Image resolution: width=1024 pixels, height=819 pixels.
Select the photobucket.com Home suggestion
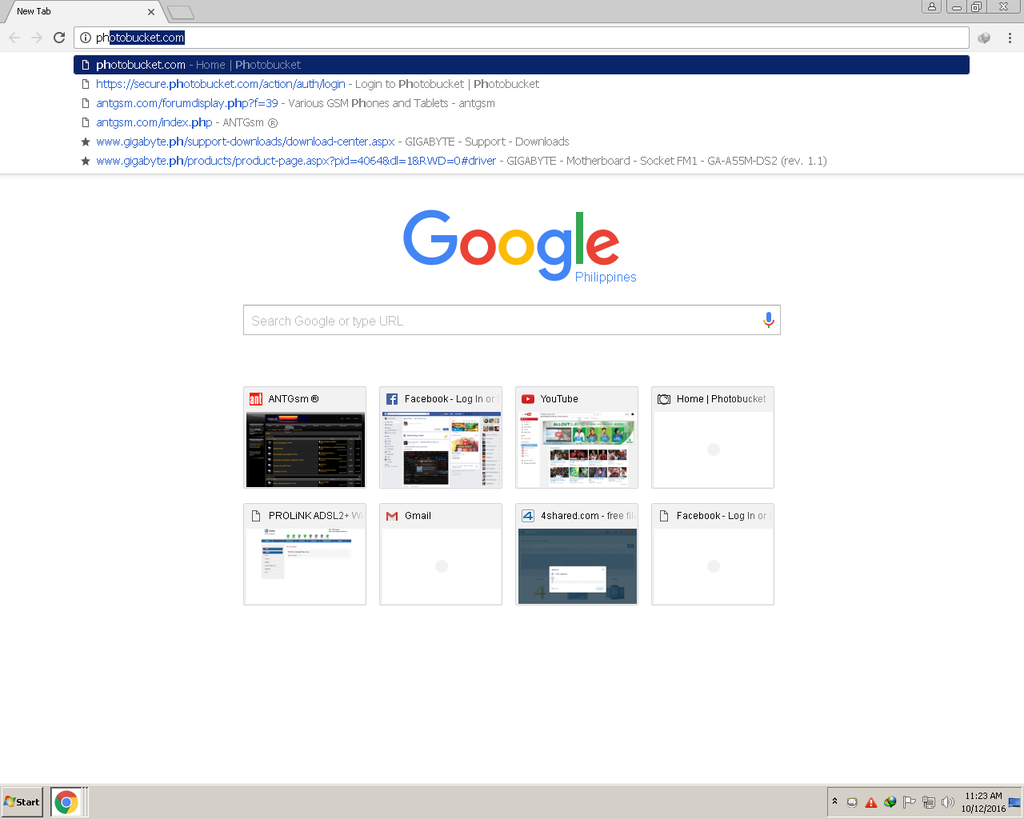click(x=198, y=65)
